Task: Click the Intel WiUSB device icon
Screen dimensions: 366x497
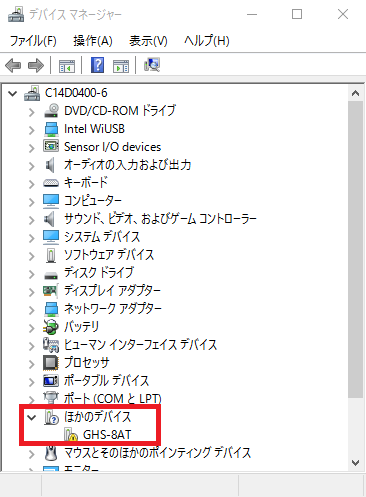Action: [x=51, y=129]
